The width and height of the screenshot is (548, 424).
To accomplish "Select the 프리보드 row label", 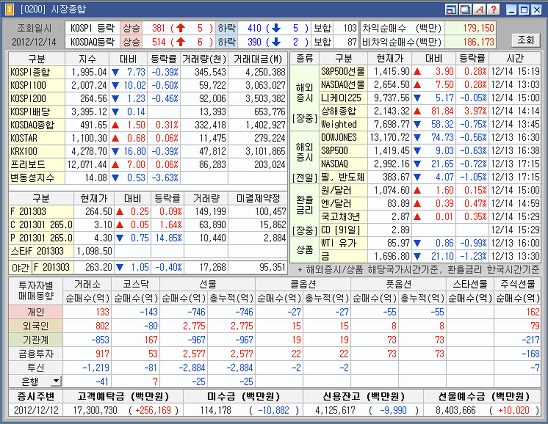I will (37, 164).
